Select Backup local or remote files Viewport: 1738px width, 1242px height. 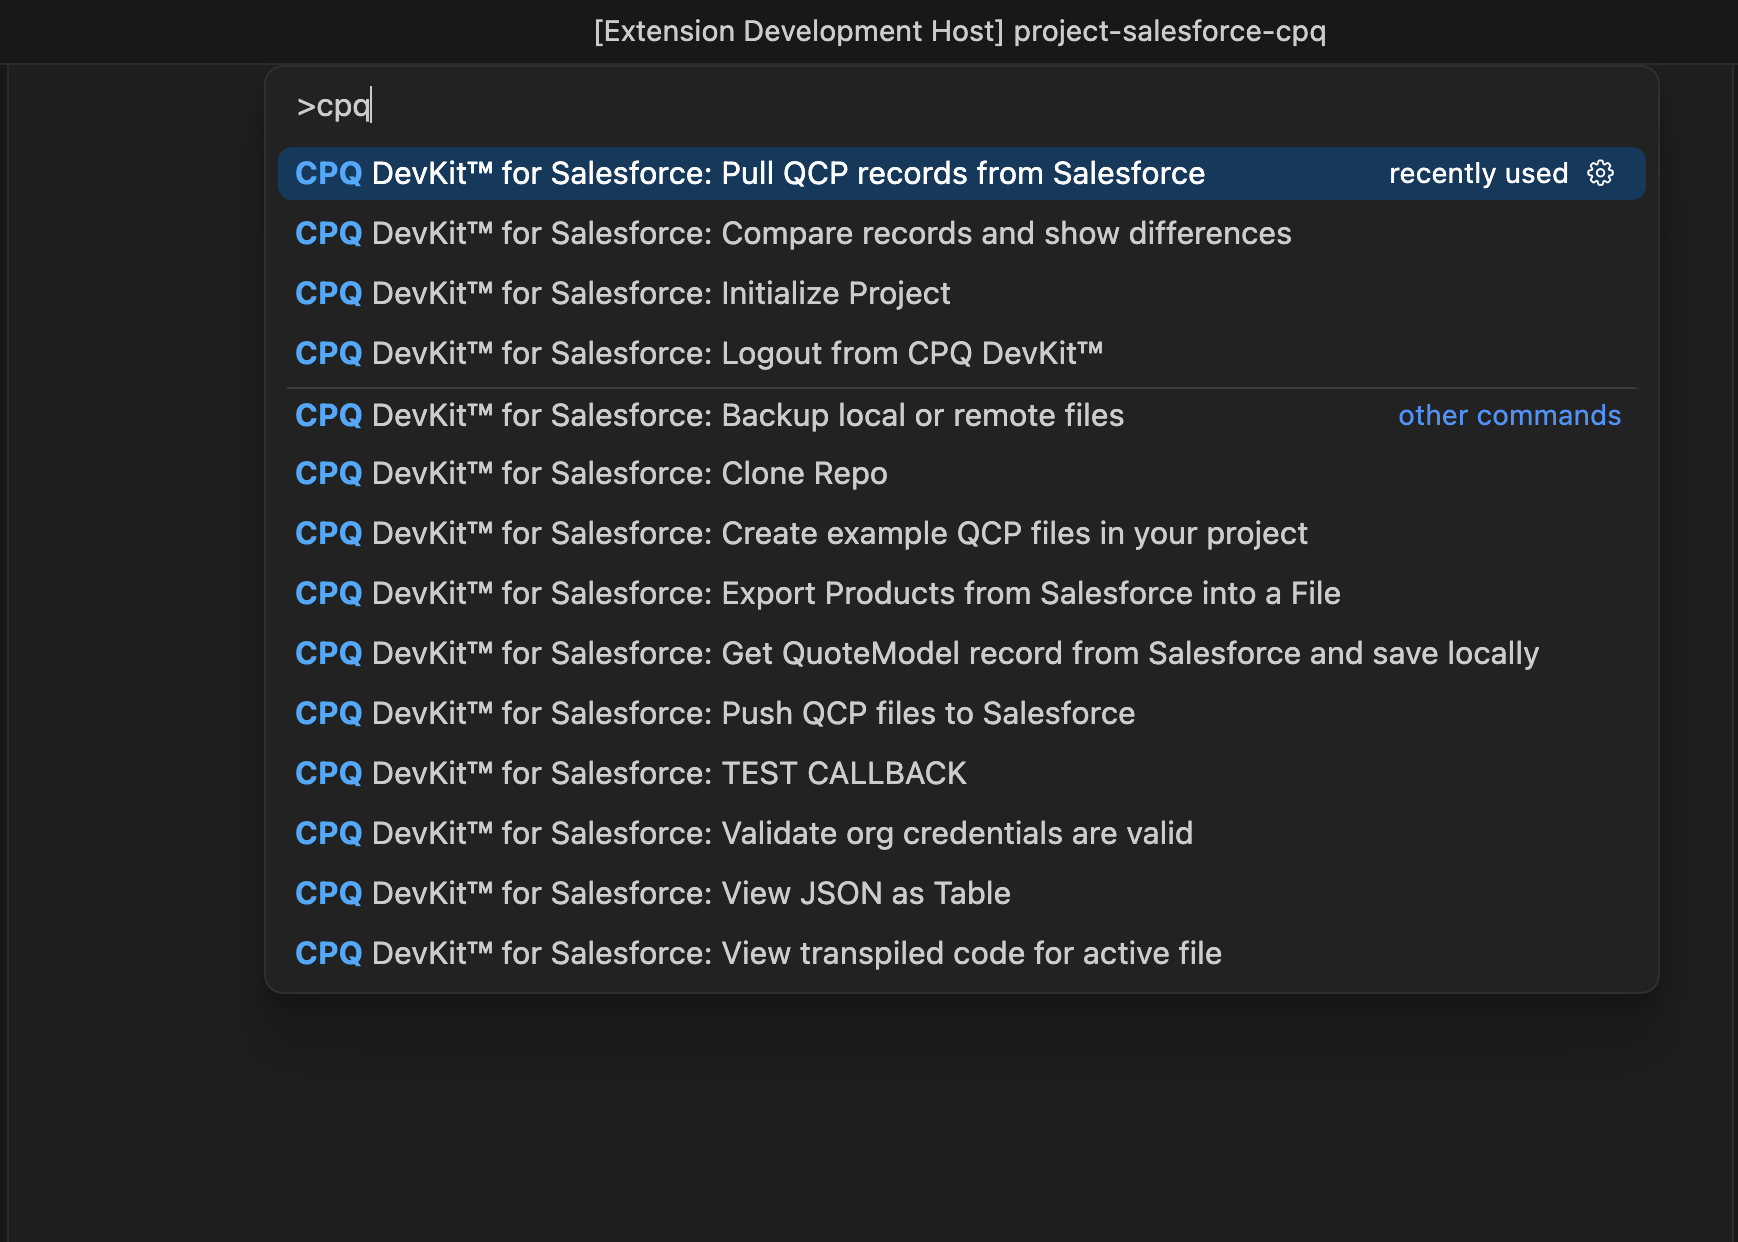(x=961, y=415)
